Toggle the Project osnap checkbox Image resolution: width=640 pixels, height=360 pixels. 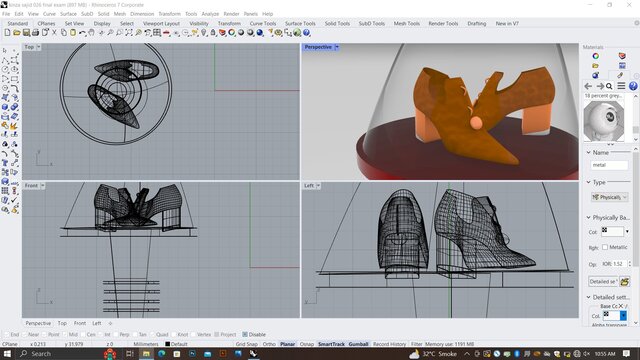point(217,334)
